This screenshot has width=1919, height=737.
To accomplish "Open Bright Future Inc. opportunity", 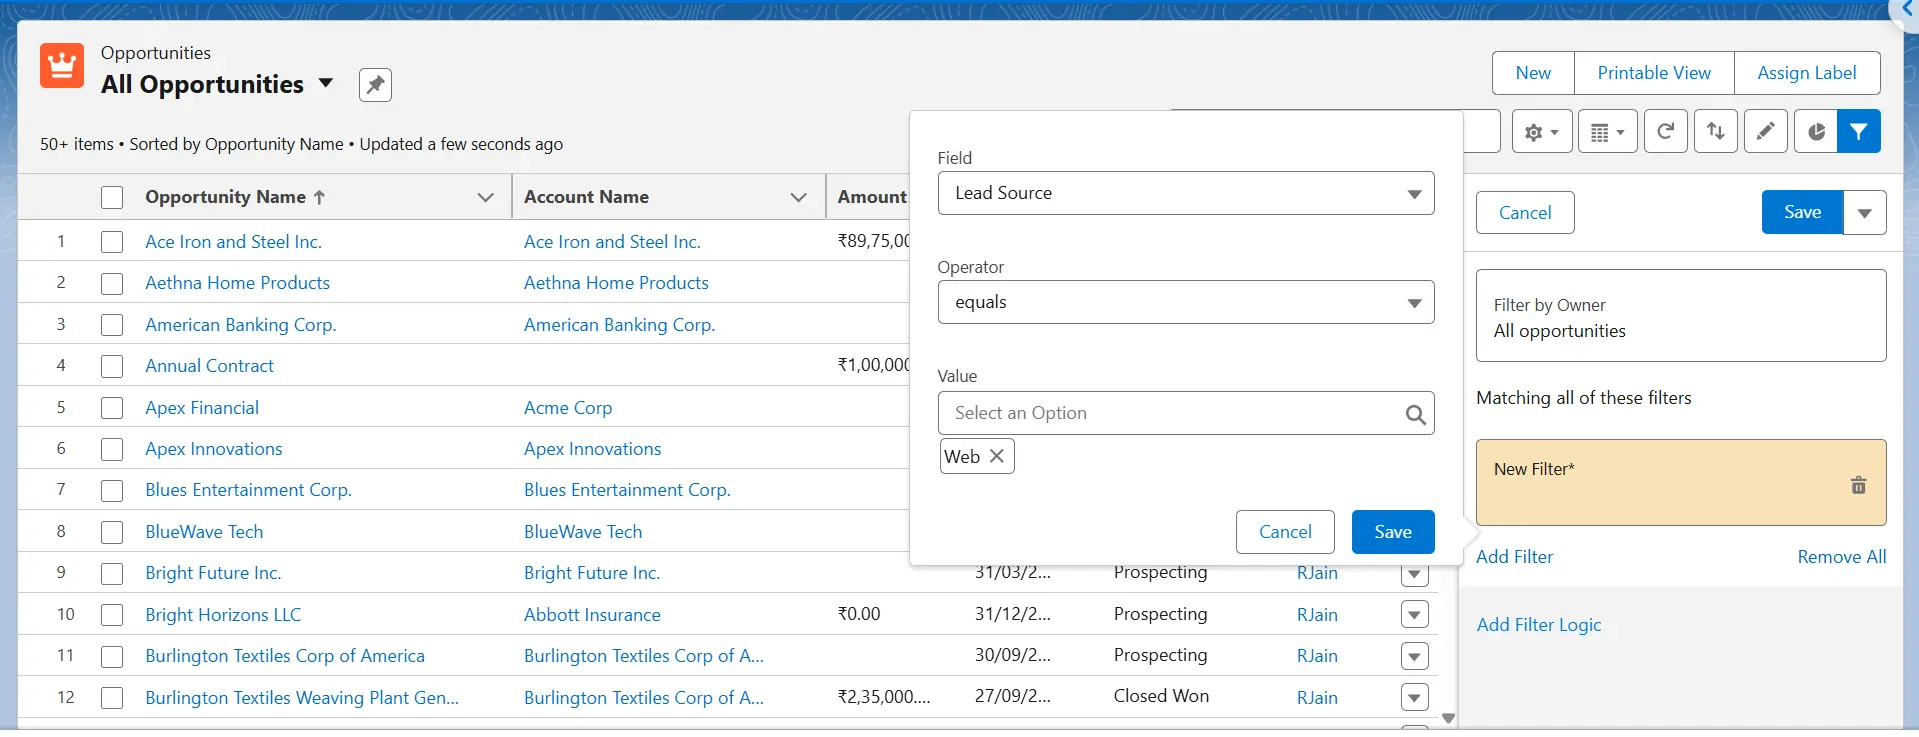I will pyautogui.click(x=213, y=573).
